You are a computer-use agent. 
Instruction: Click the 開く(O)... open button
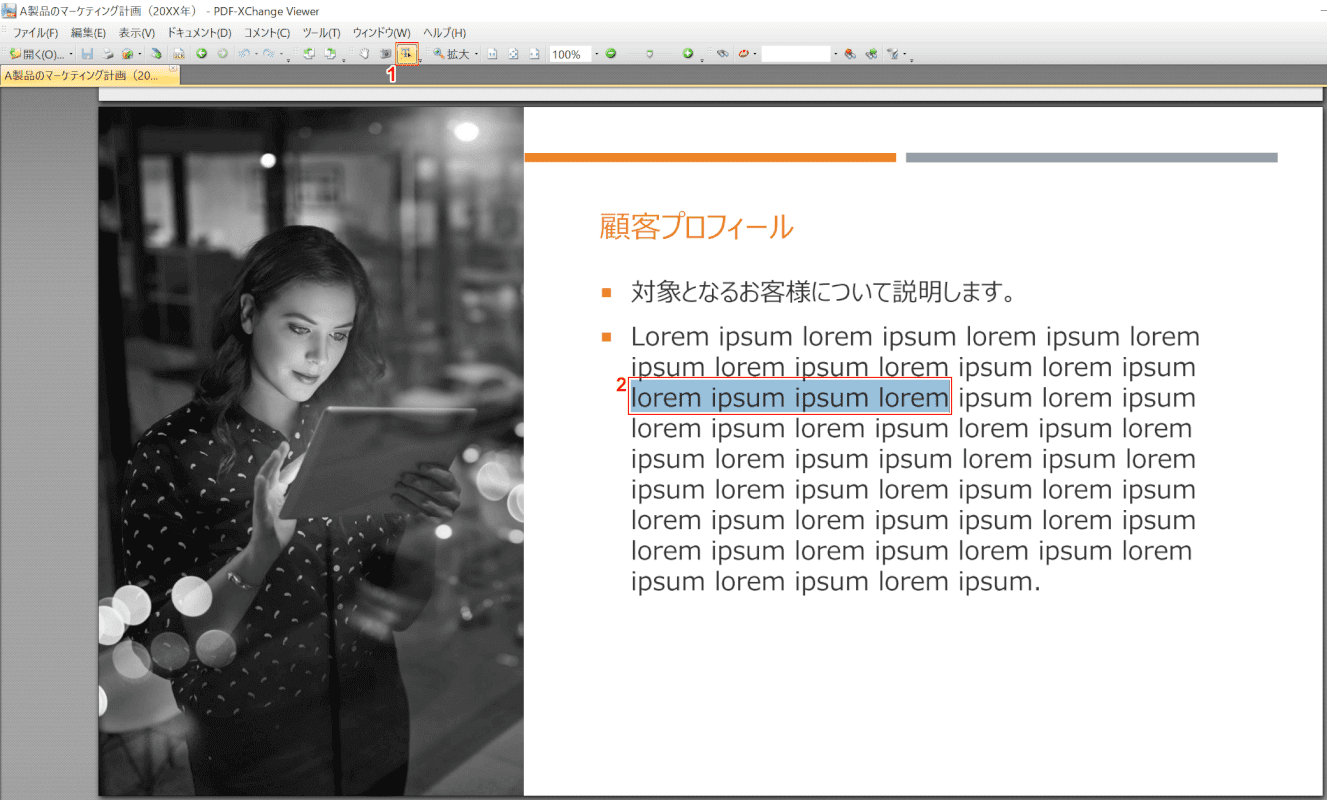36,54
